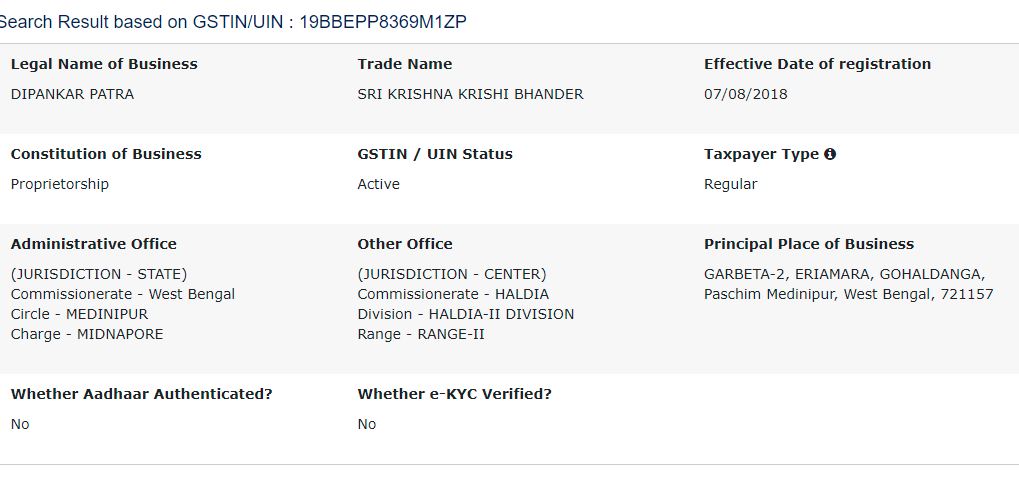Click the Taxpayer Type info icon
The image size is (1019, 479).
[830, 154]
